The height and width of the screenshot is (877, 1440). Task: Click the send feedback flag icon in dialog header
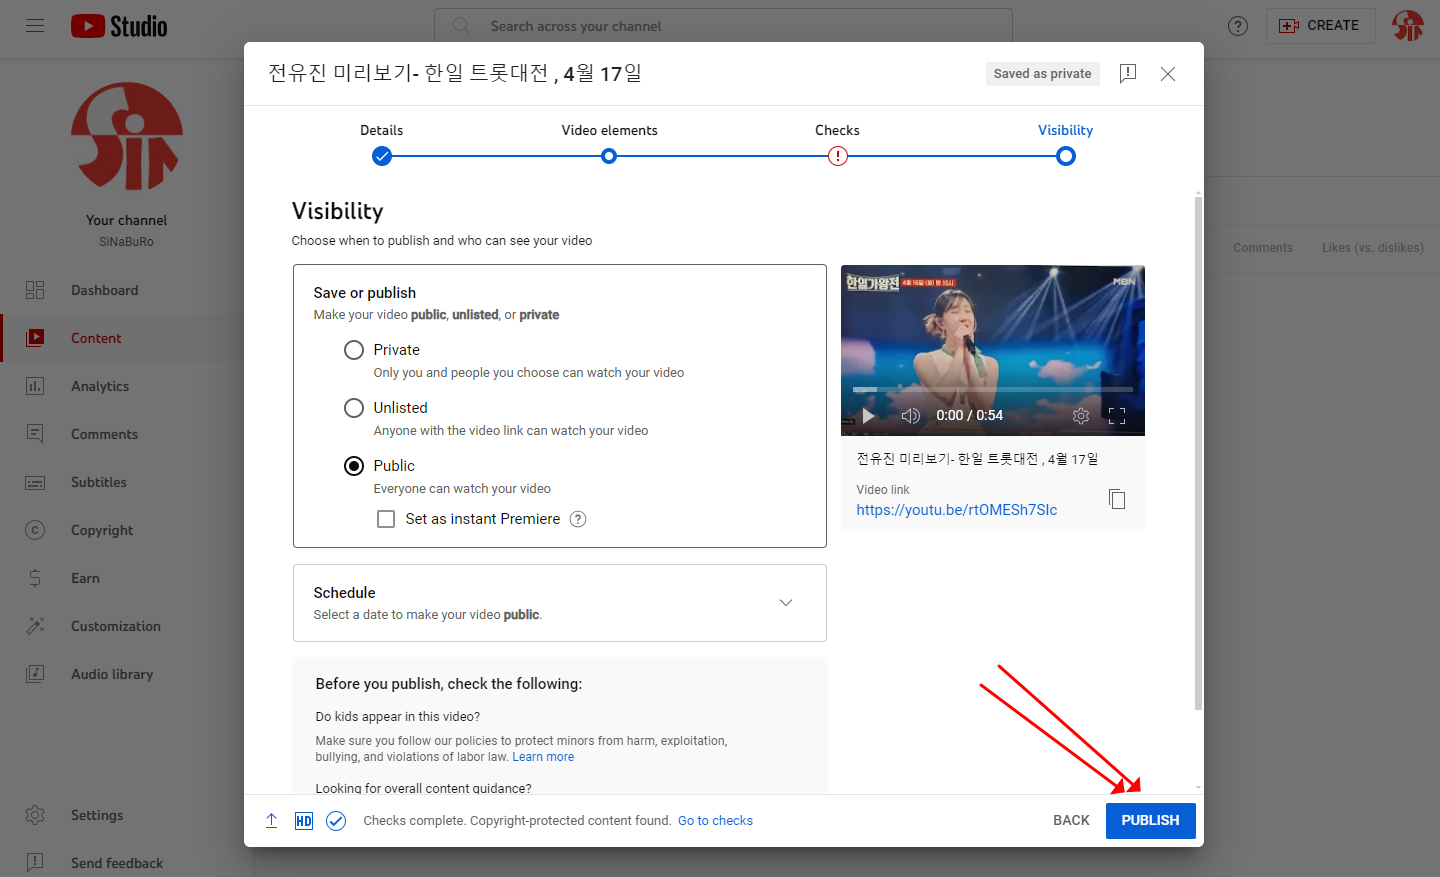click(x=1128, y=73)
